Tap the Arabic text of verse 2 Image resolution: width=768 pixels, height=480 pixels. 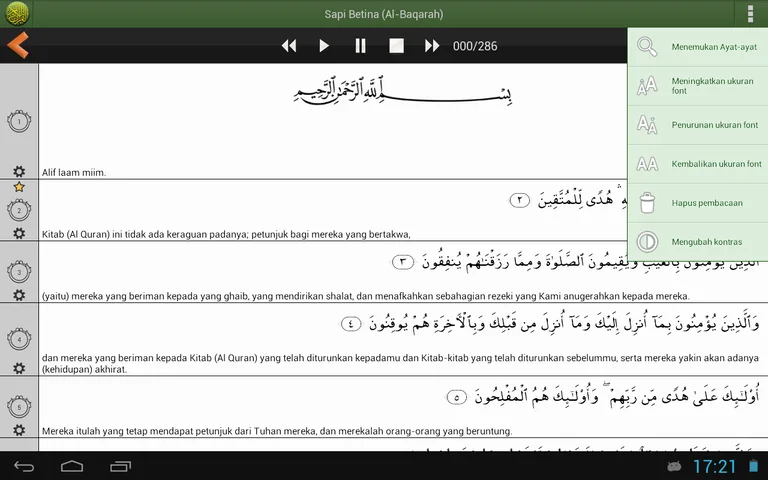coord(568,200)
